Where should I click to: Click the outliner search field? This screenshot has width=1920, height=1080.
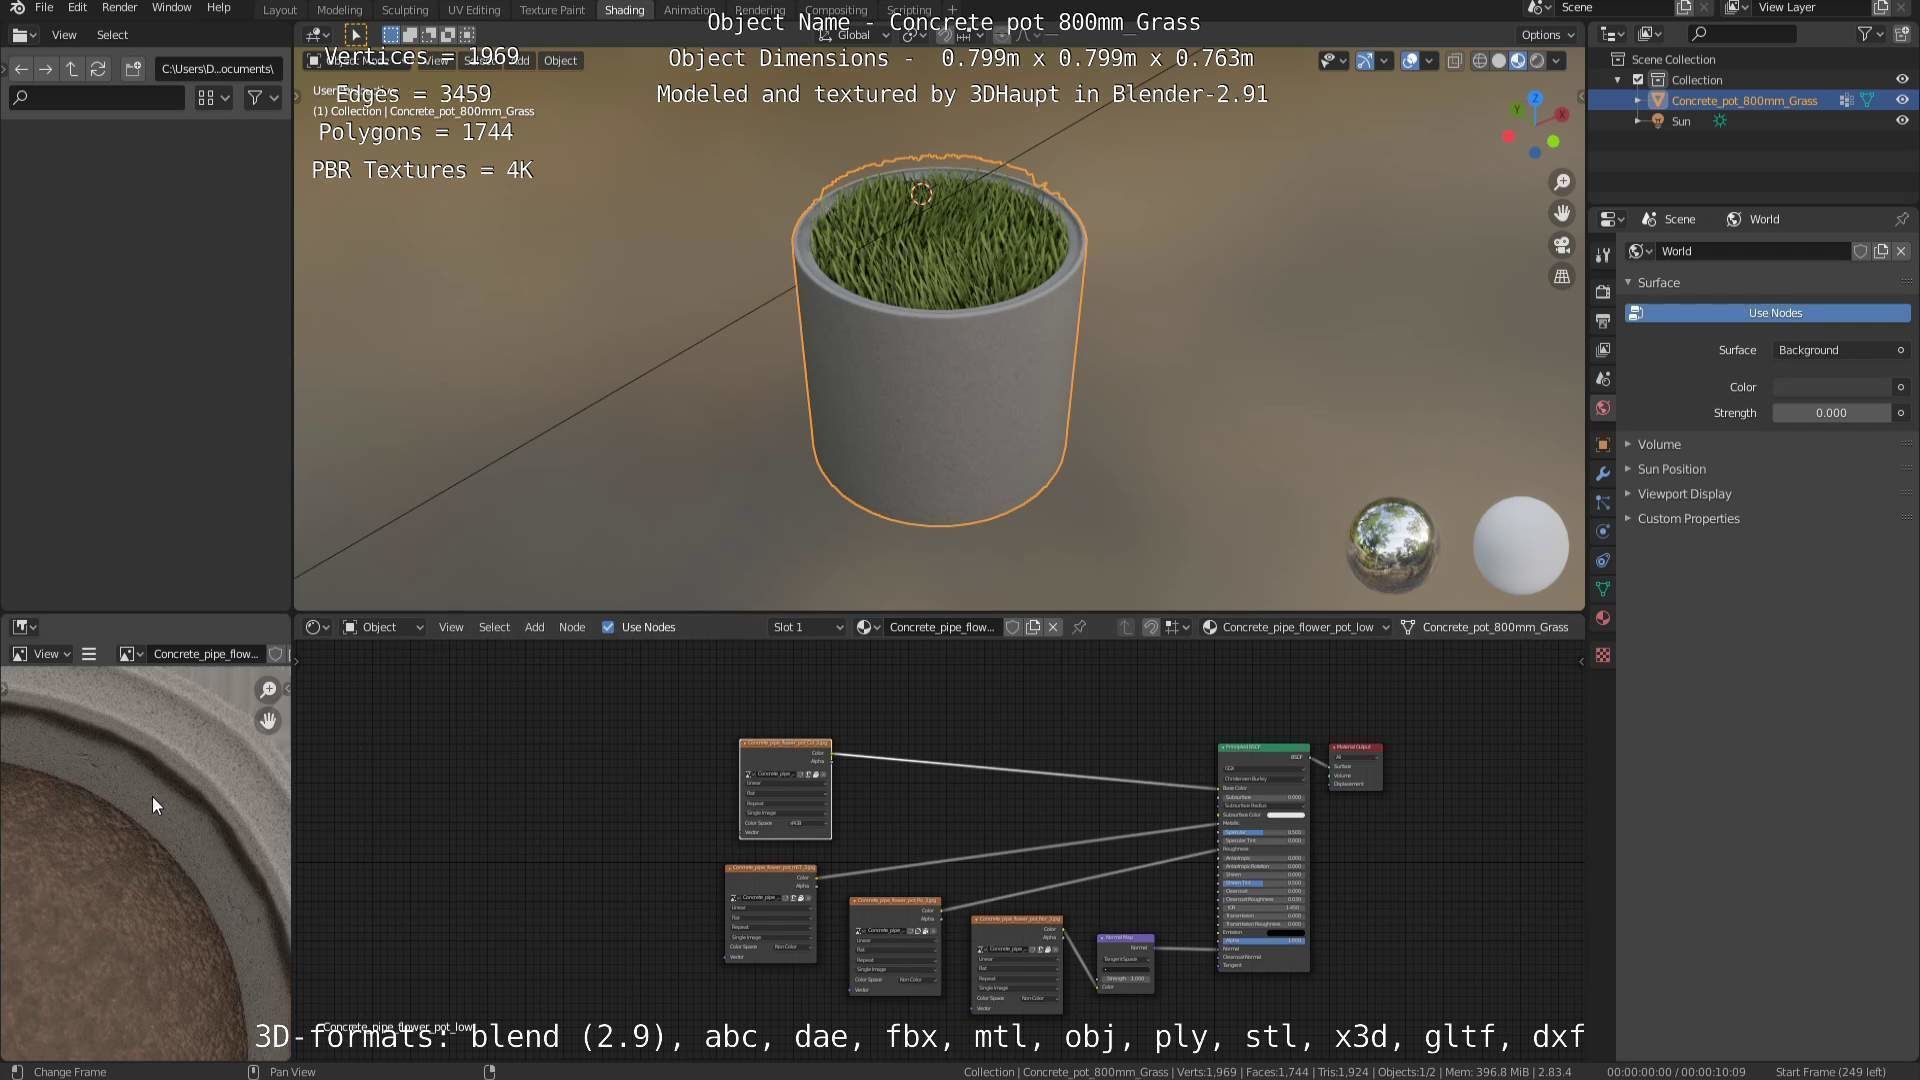pyautogui.click(x=1740, y=34)
